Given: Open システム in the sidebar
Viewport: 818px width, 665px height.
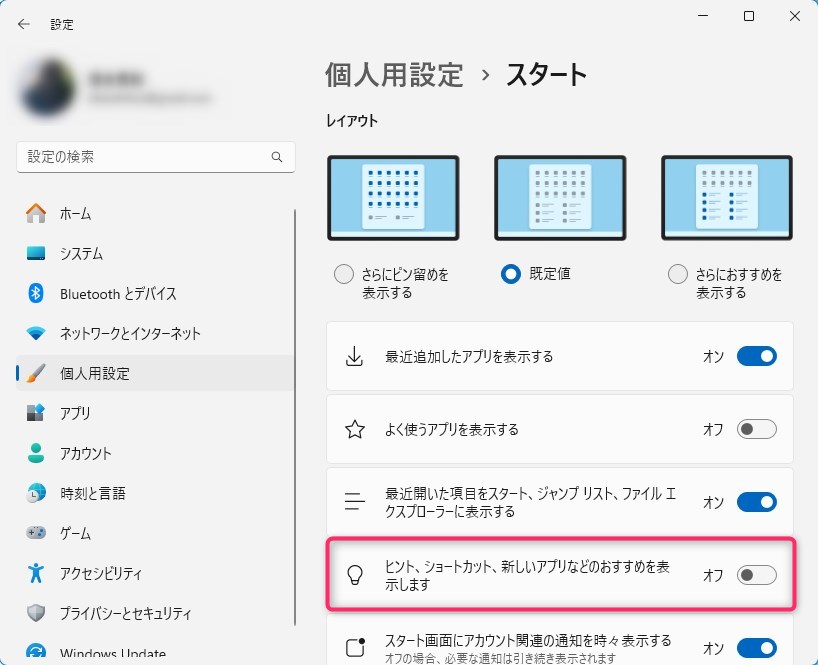Looking at the screenshot, I should pyautogui.click(x=81, y=253).
